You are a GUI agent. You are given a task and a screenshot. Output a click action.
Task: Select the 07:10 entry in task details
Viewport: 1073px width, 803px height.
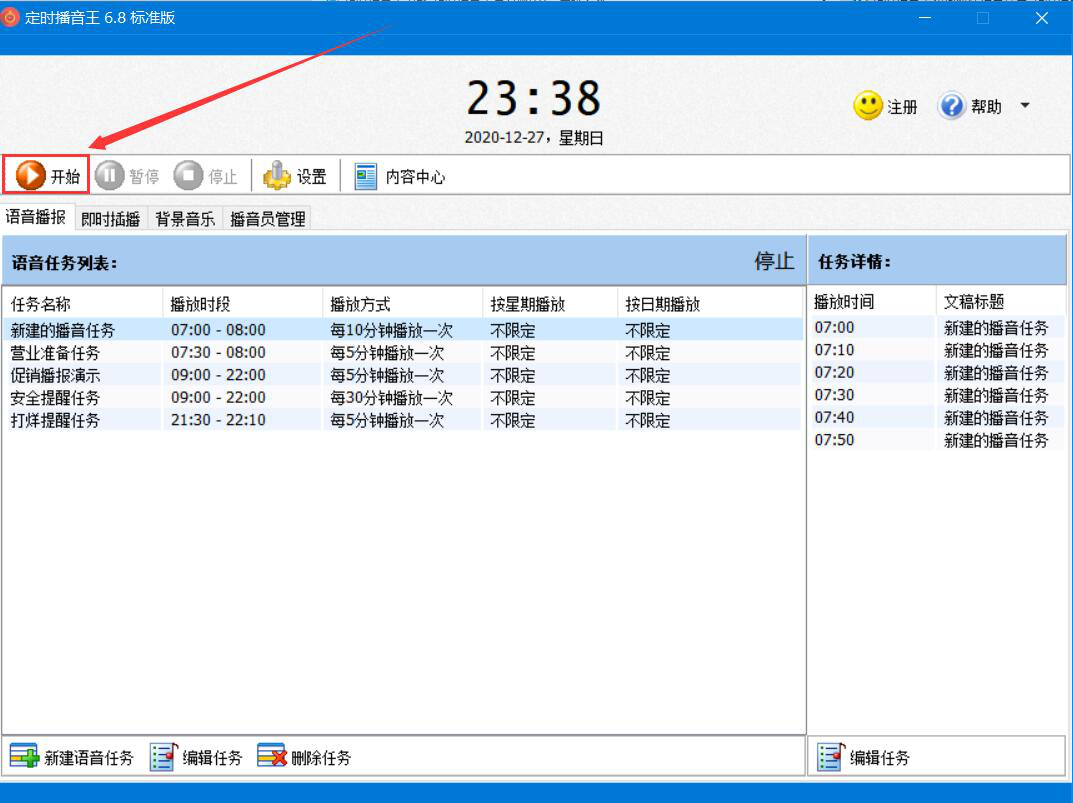click(x=938, y=350)
